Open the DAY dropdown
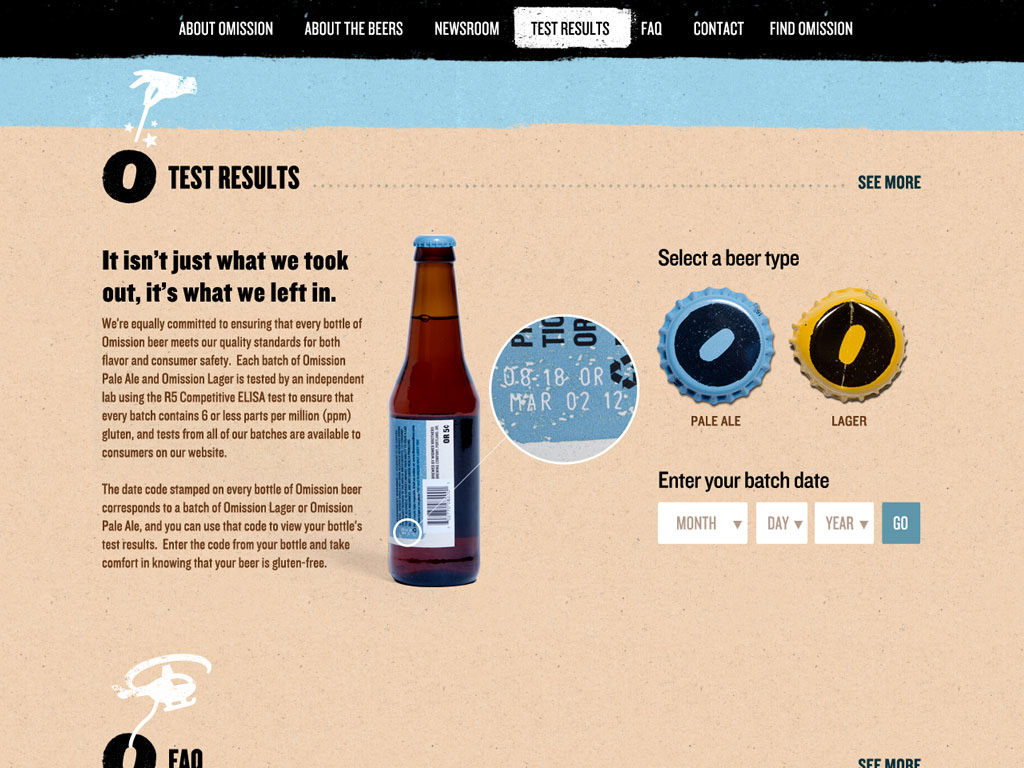The height and width of the screenshot is (768, 1024). (x=782, y=523)
